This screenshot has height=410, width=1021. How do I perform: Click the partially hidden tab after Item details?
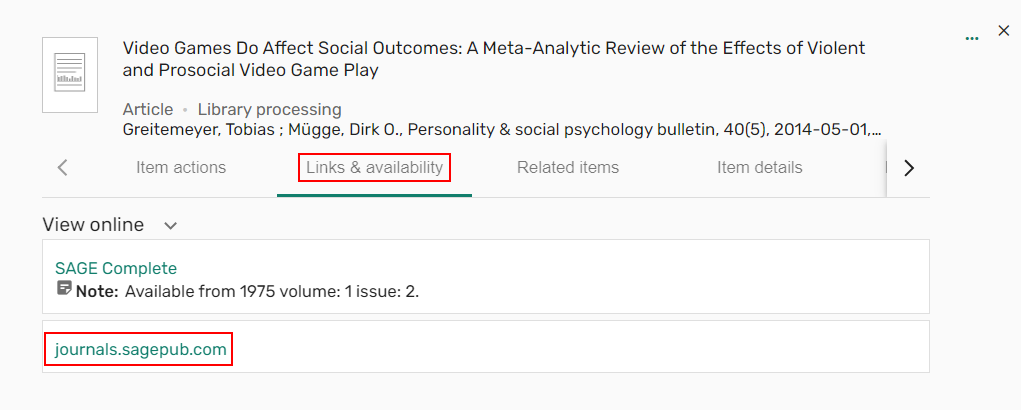(x=886, y=168)
